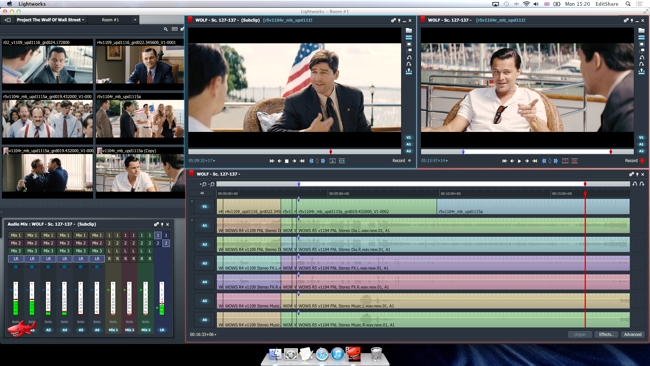The width and height of the screenshot is (650, 366).
Task: Select the r5v1104r_mb_upd1115a blue video clip
Action: [533, 206]
